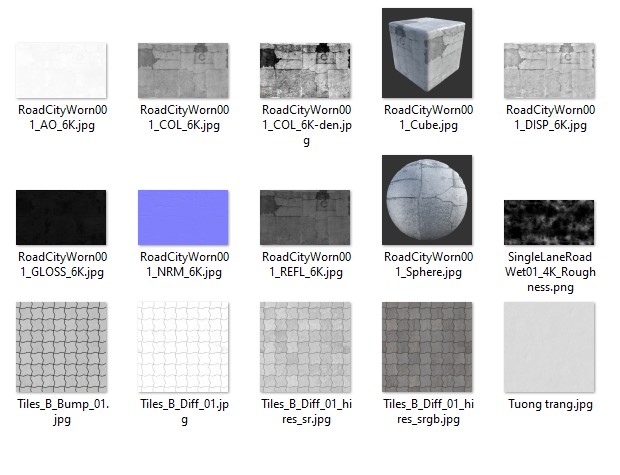Viewport: 620px width, 475px height.
Task: Select the Tiles_B_Diff_01_hires_sr.jpg thumbnail image
Action: point(305,347)
